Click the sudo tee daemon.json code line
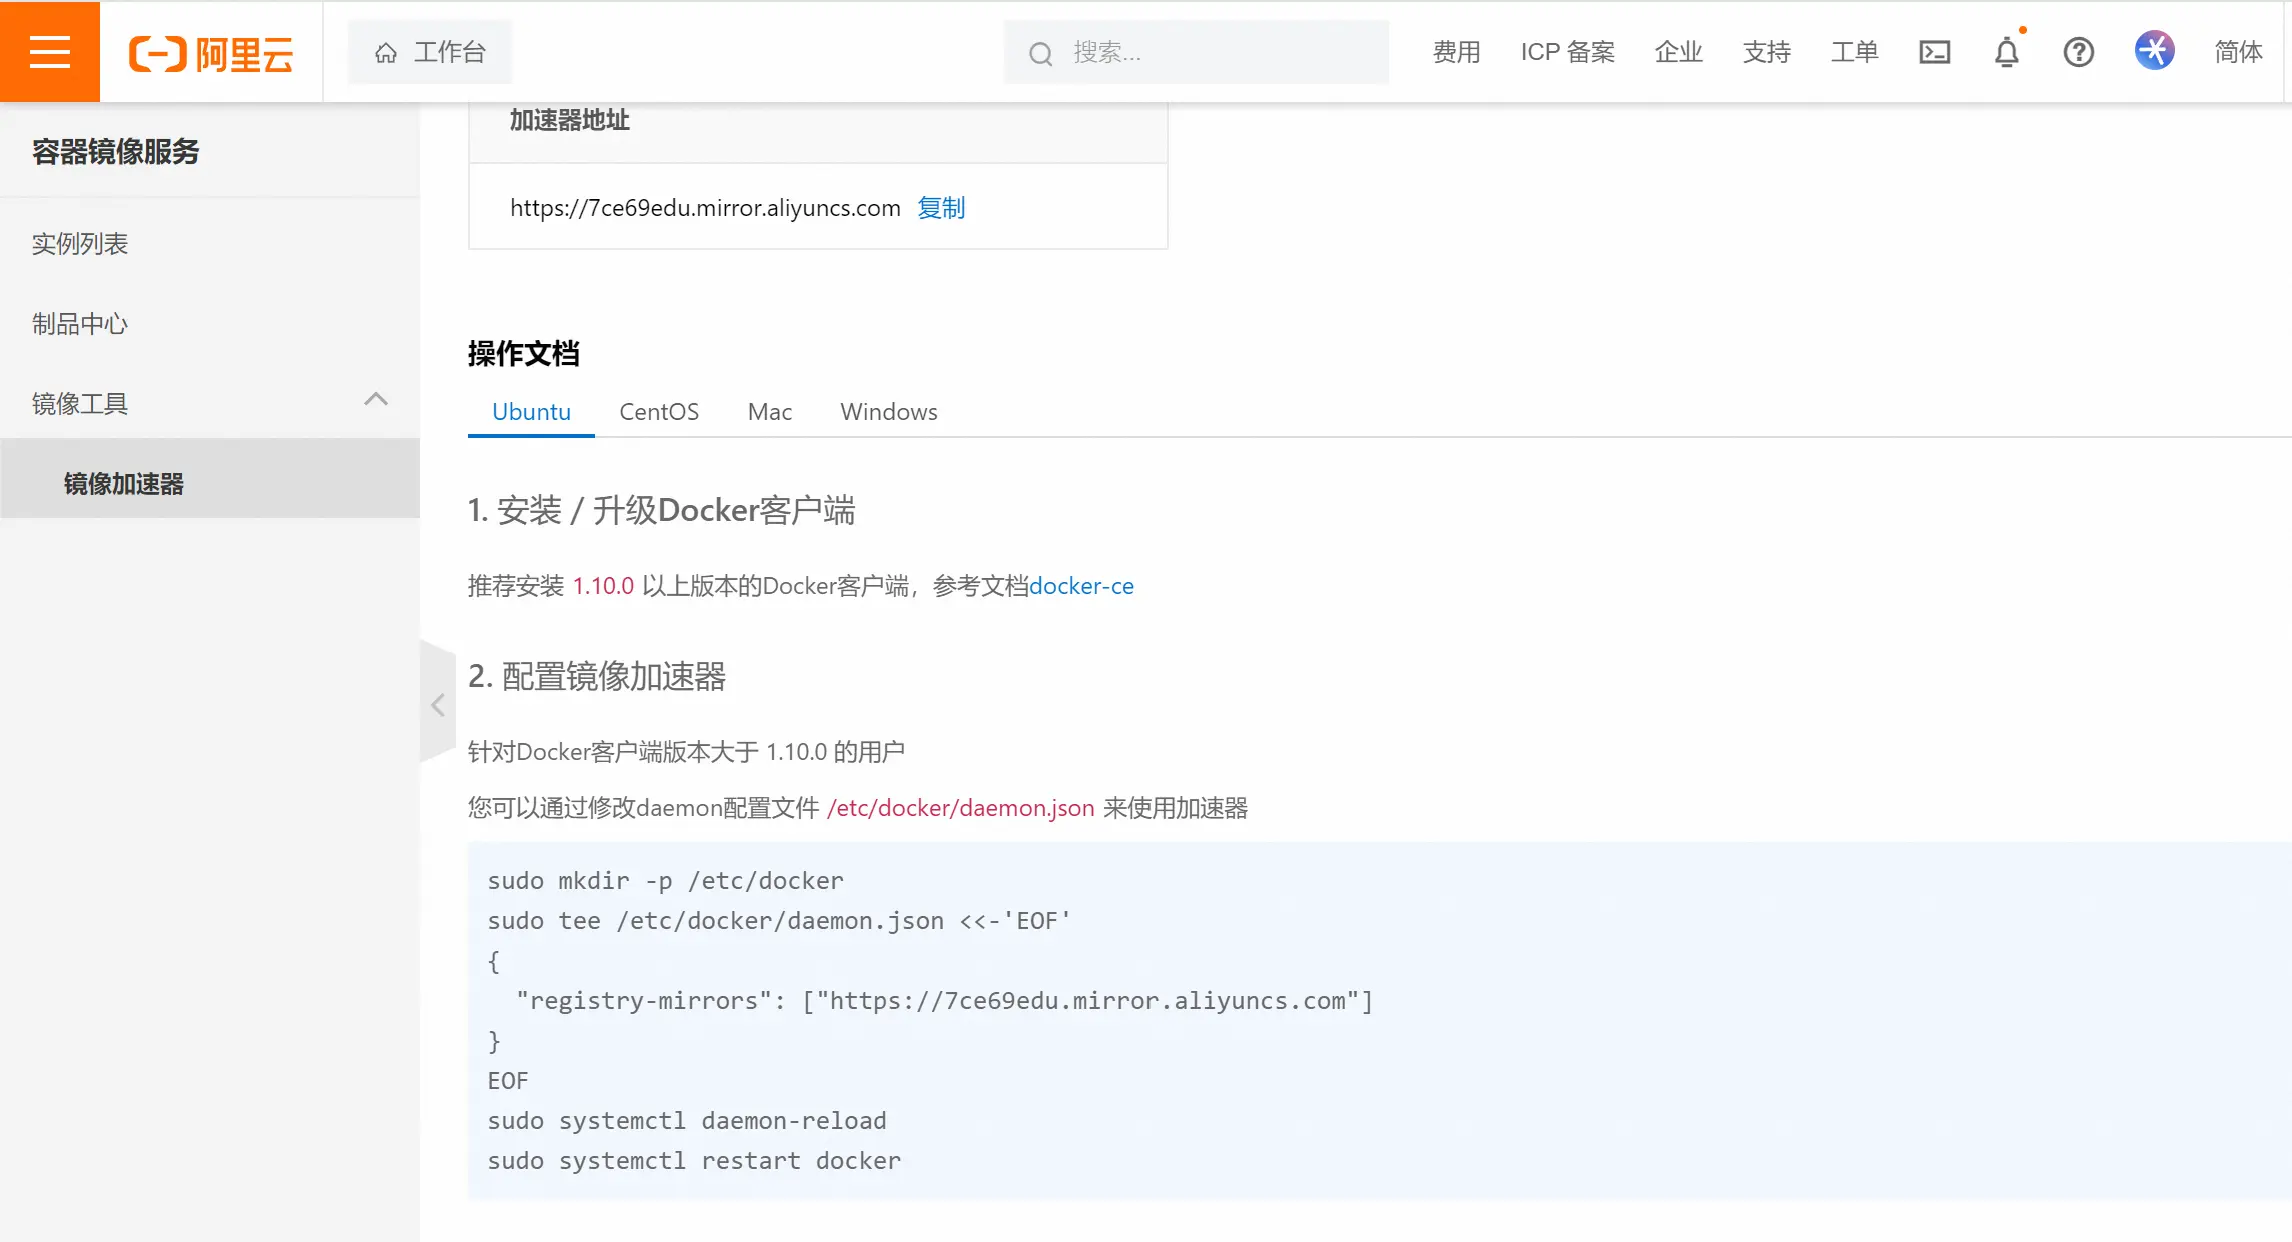The image size is (2292, 1242). pos(779,921)
